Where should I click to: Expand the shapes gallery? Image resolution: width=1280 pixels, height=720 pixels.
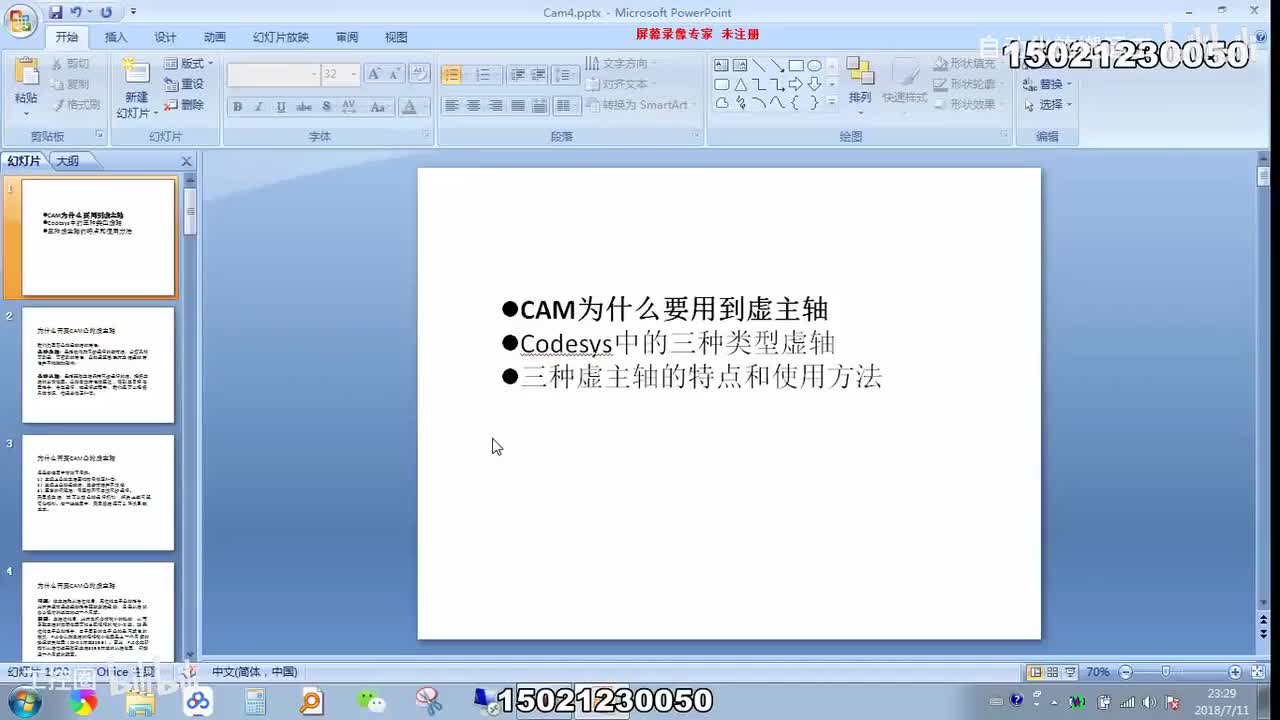831,103
